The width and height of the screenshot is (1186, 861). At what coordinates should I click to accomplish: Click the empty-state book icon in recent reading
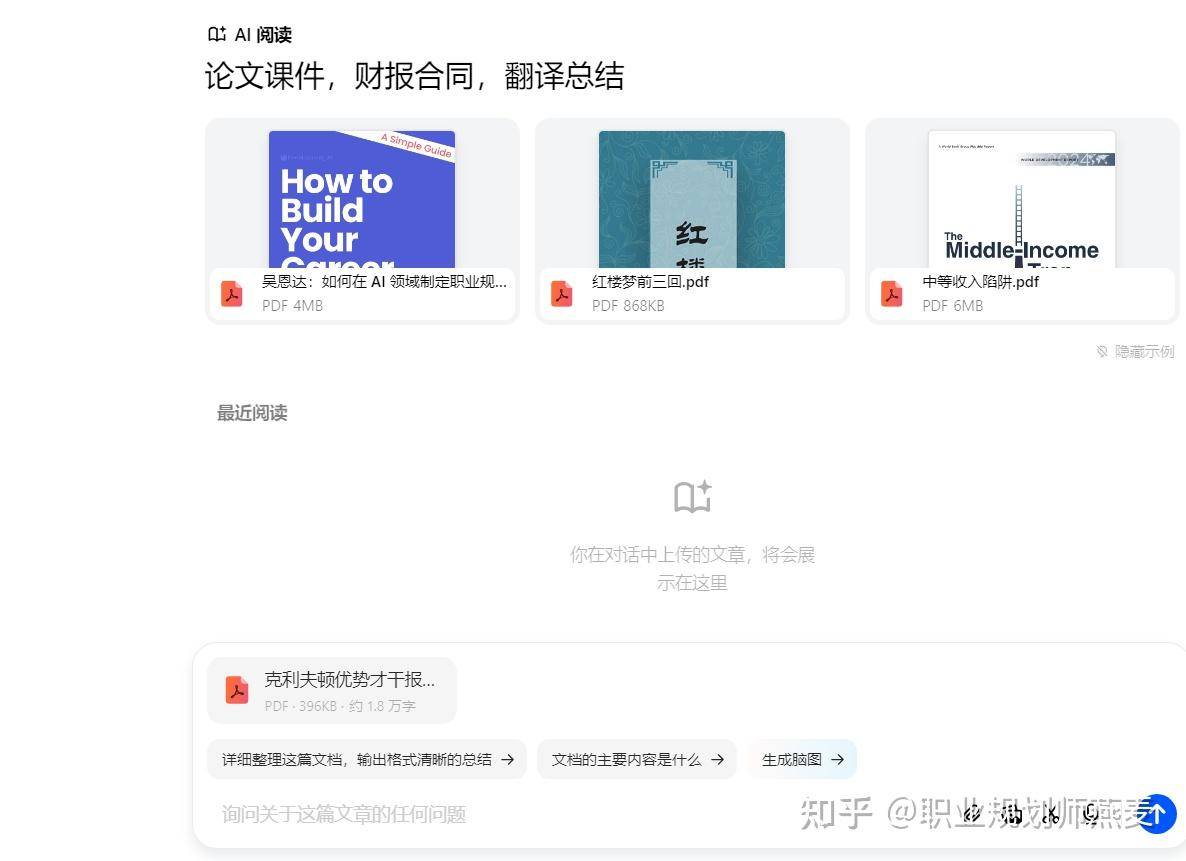coord(692,497)
